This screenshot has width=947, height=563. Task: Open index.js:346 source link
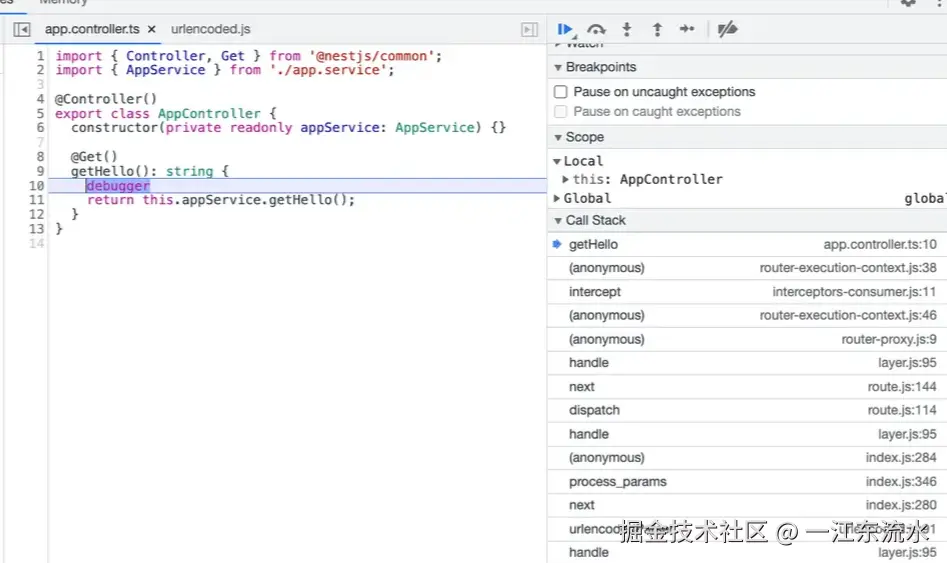(901, 481)
